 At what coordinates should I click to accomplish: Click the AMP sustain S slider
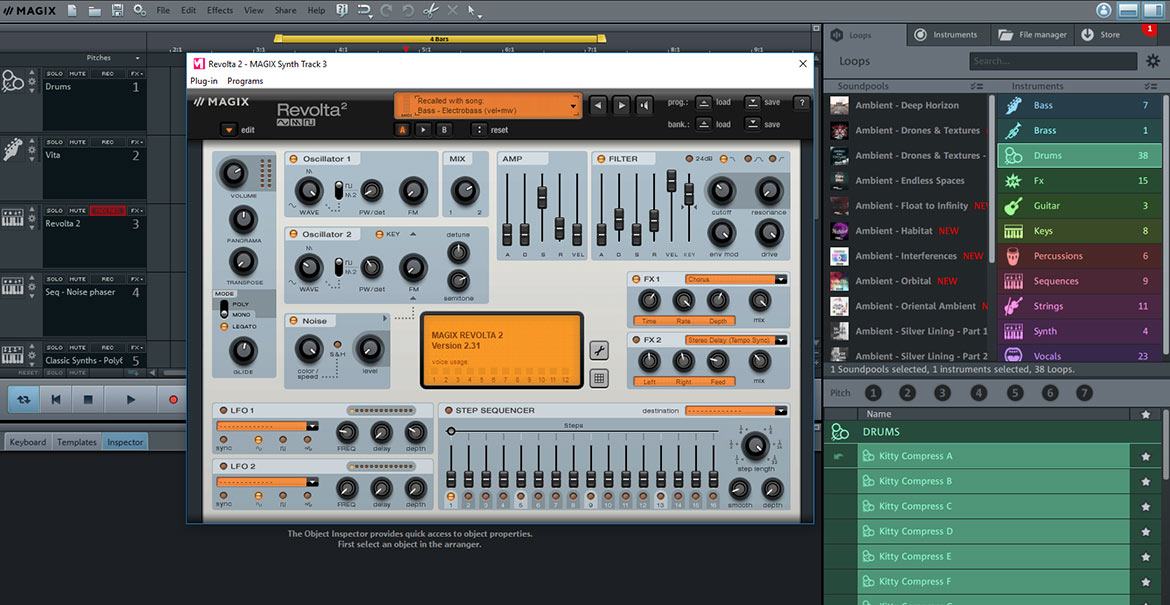click(542, 197)
